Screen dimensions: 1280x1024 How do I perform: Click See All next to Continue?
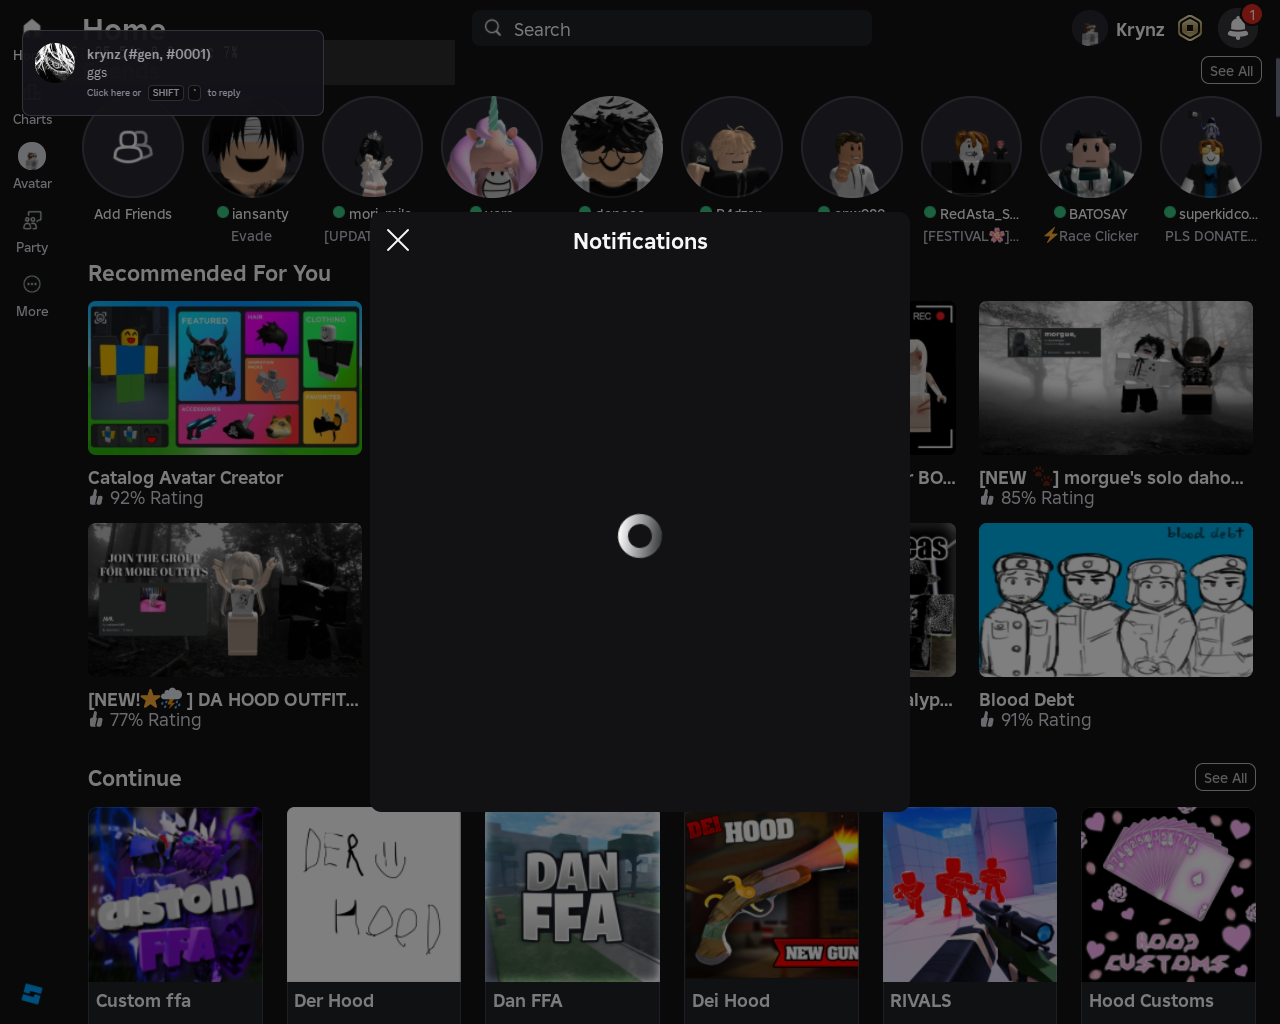[1225, 778]
